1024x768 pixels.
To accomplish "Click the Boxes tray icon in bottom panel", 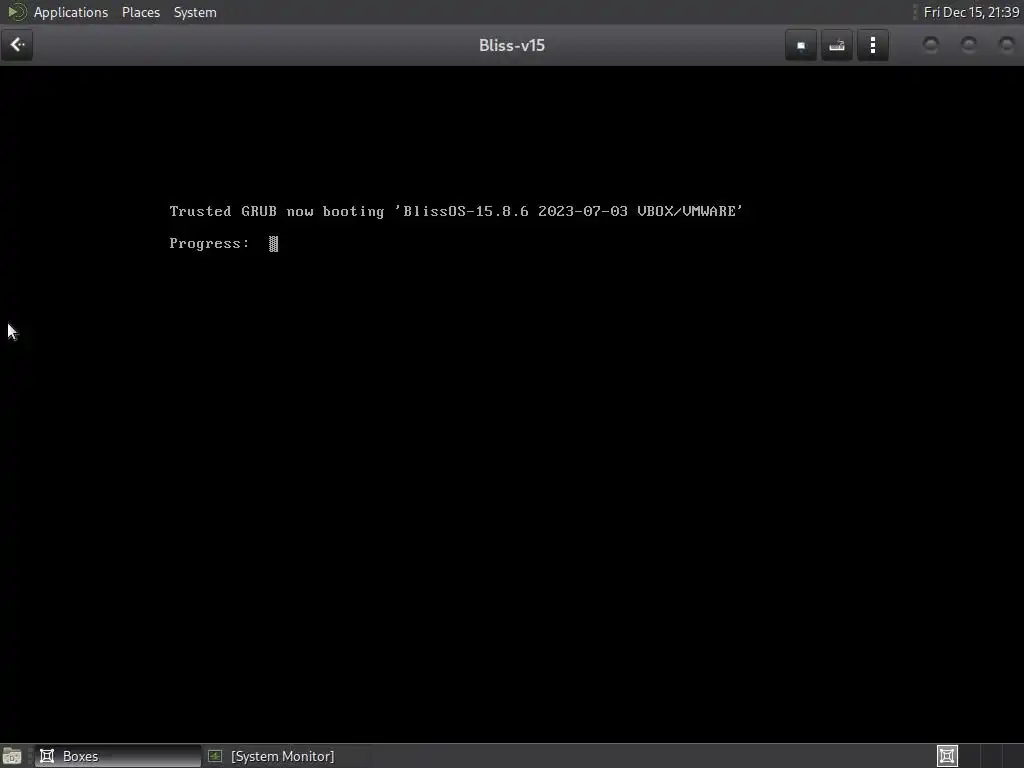I will pyautogui.click(x=947, y=756).
